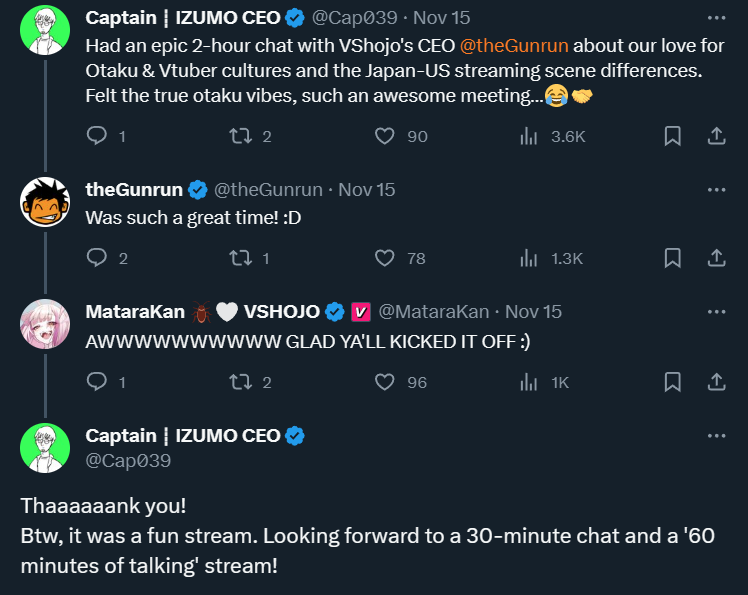
Task: Open more options on Captain's first tweet
Action: click(716, 18)
